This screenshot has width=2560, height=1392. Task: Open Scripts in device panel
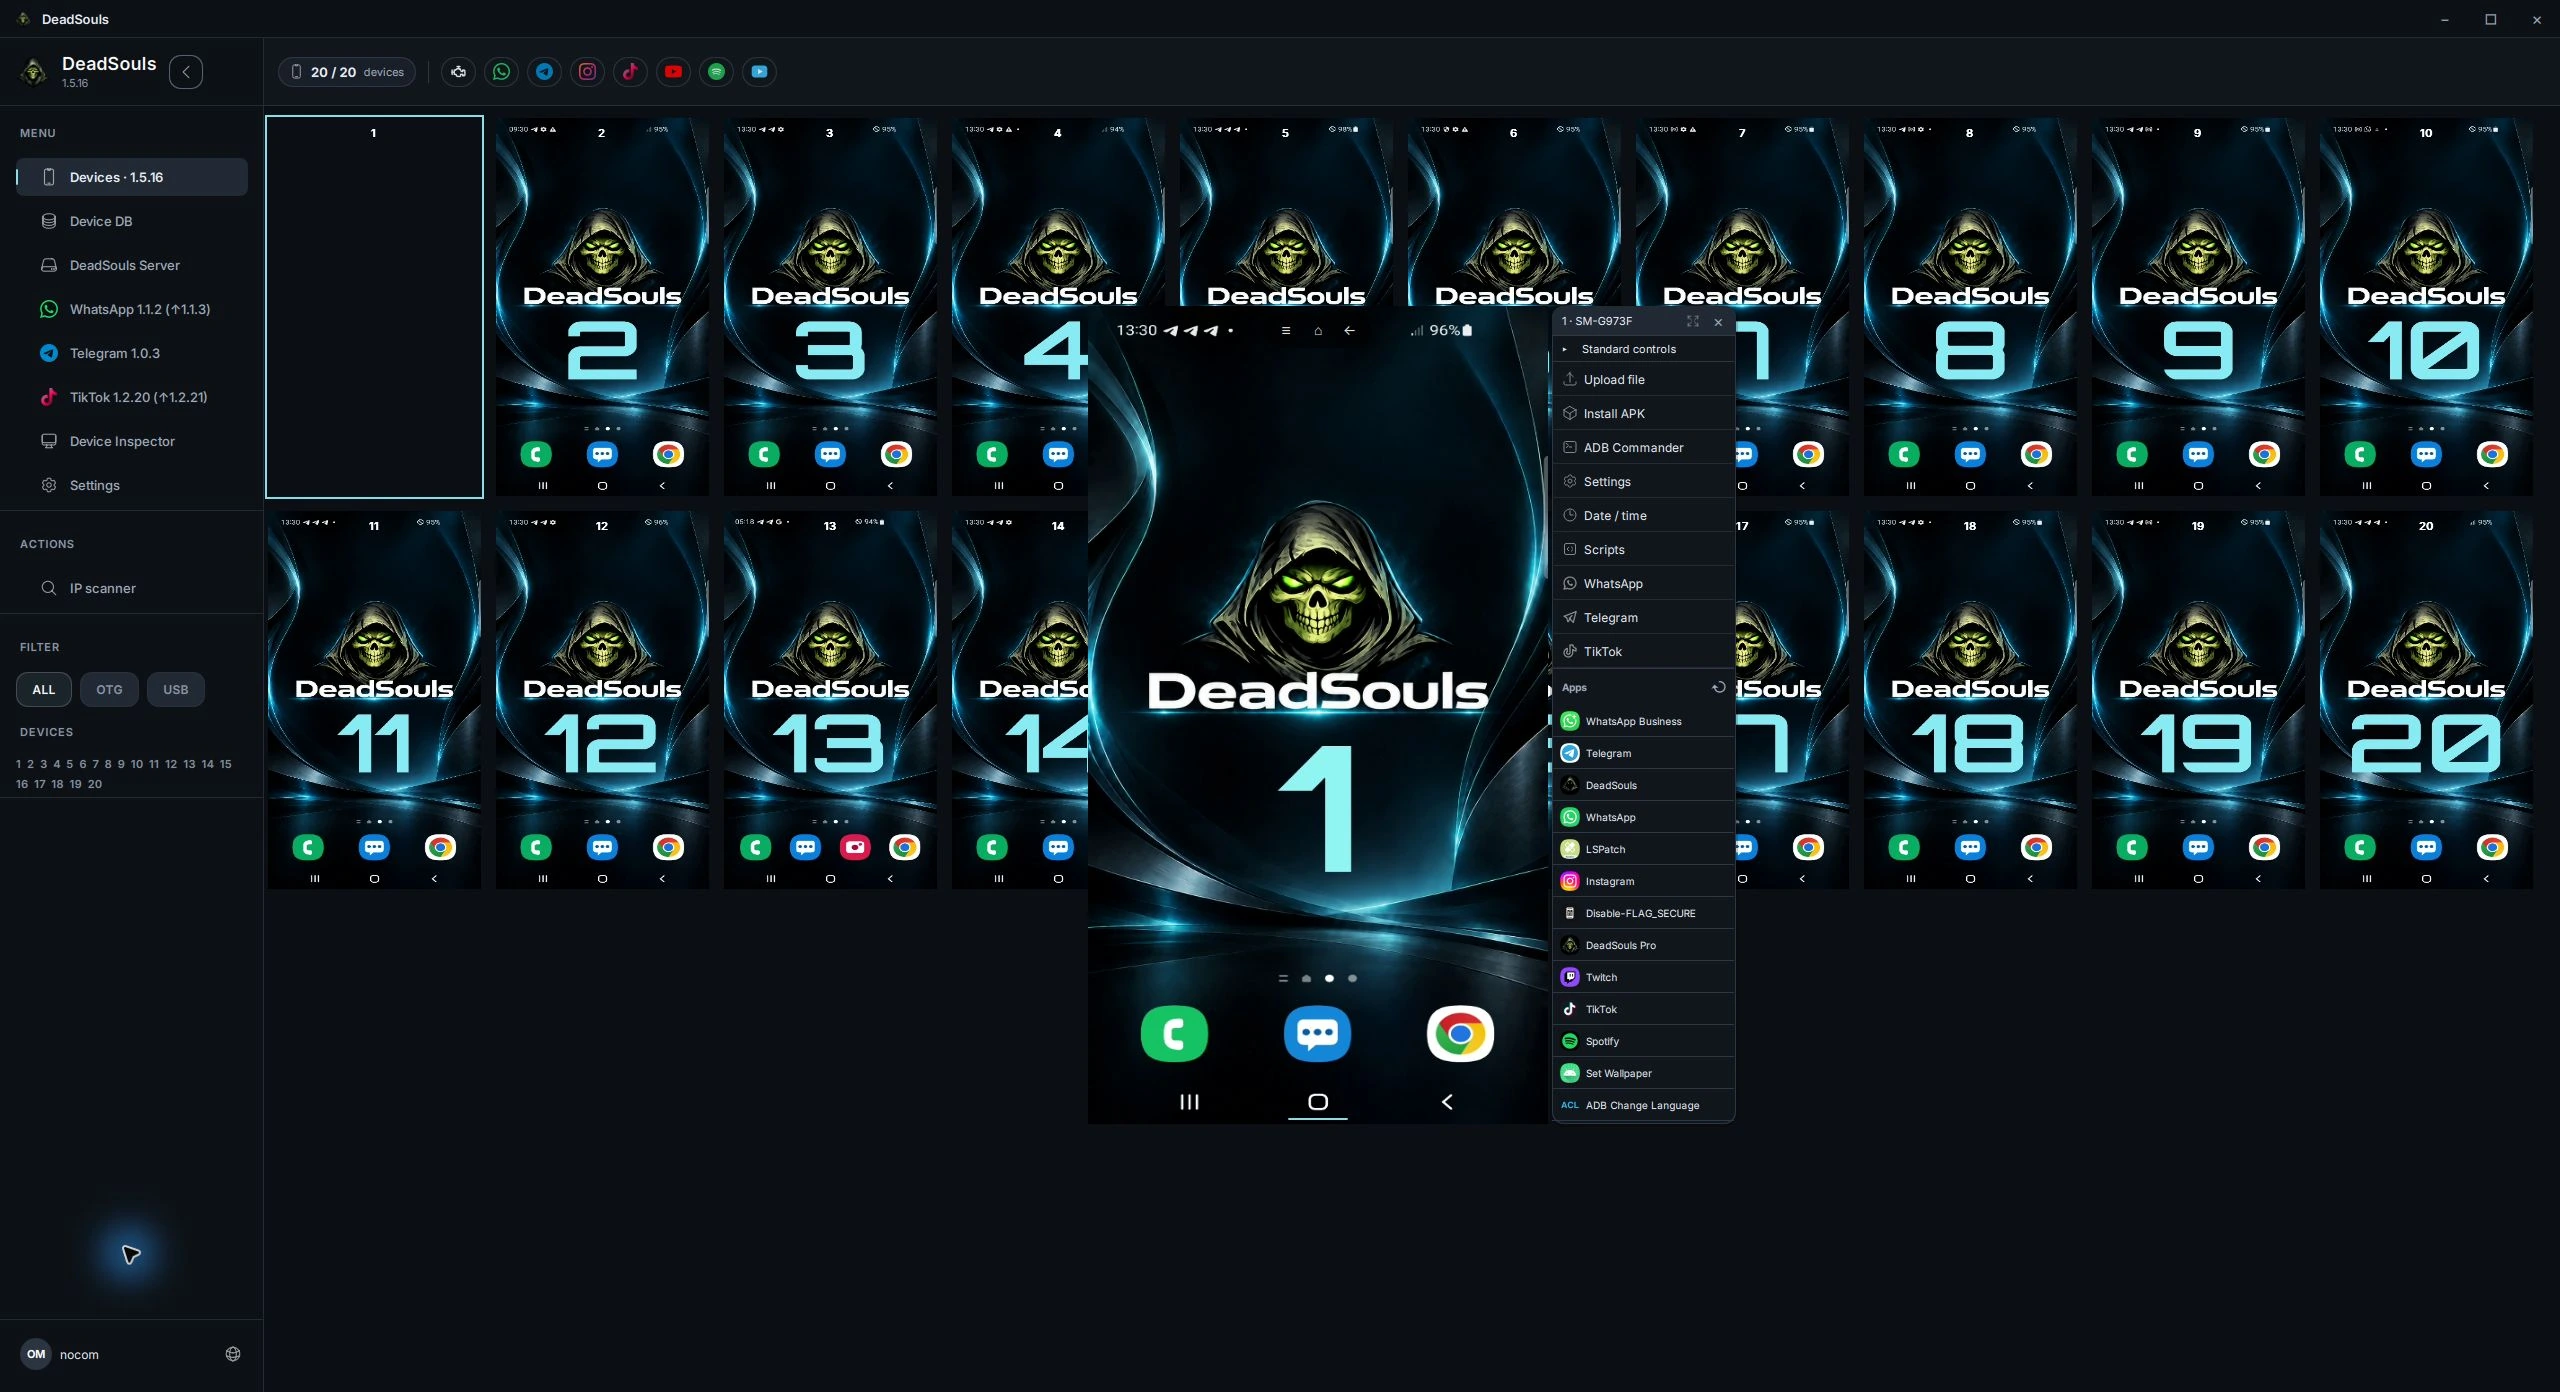pyautogui.click(x=1643, y=550)
